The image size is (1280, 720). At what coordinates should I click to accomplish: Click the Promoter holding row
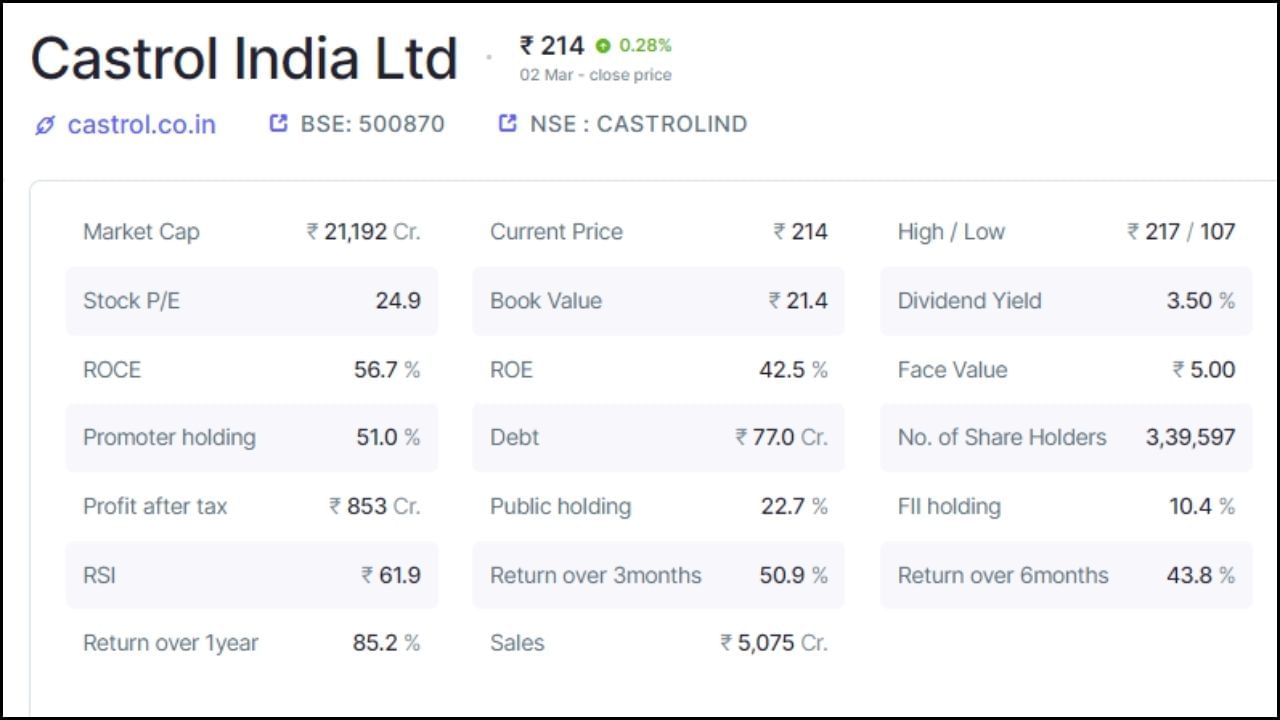coord(250,437)
